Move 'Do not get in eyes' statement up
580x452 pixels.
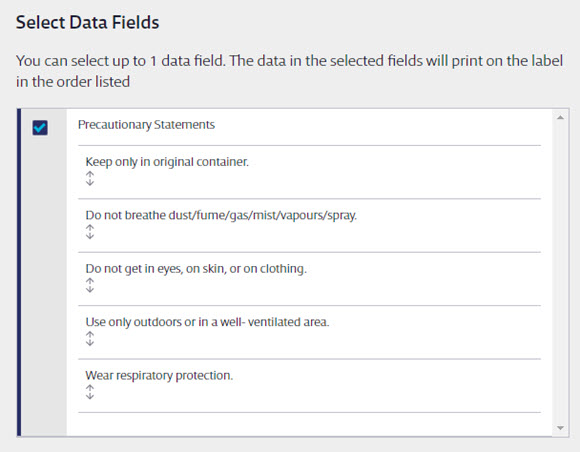pos(90,281)
